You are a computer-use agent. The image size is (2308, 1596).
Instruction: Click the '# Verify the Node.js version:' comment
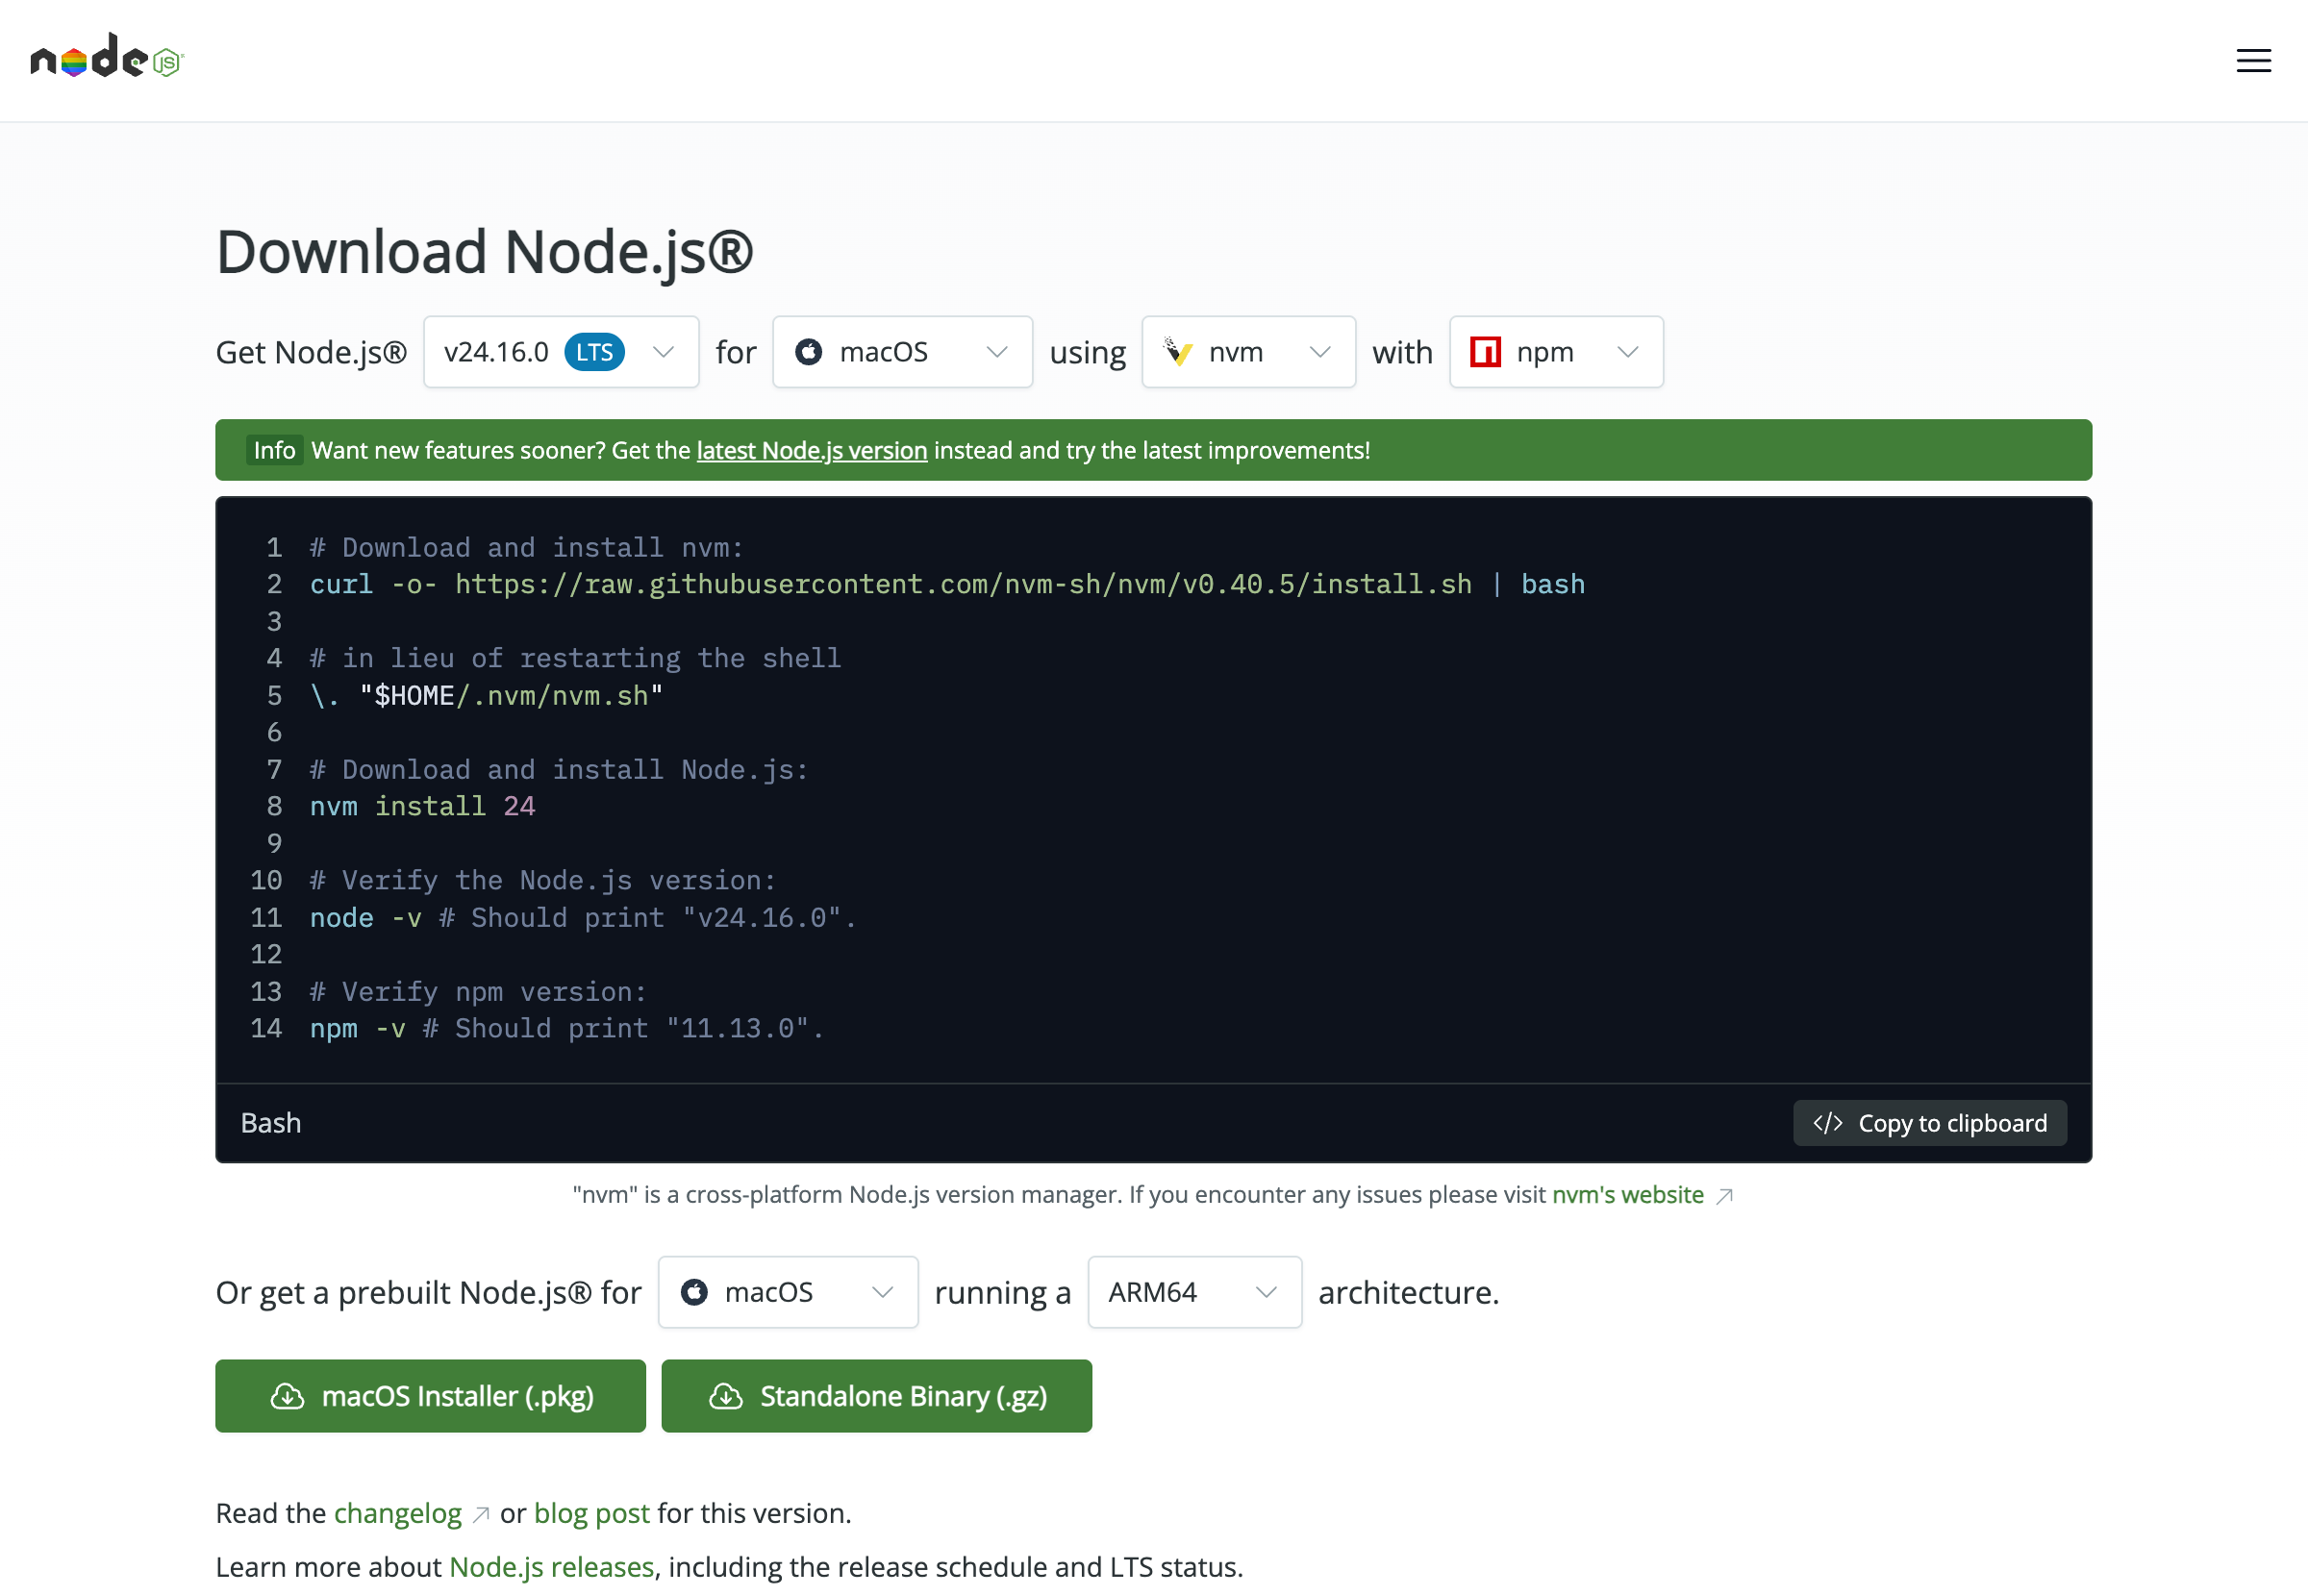(x=543, y=880)
